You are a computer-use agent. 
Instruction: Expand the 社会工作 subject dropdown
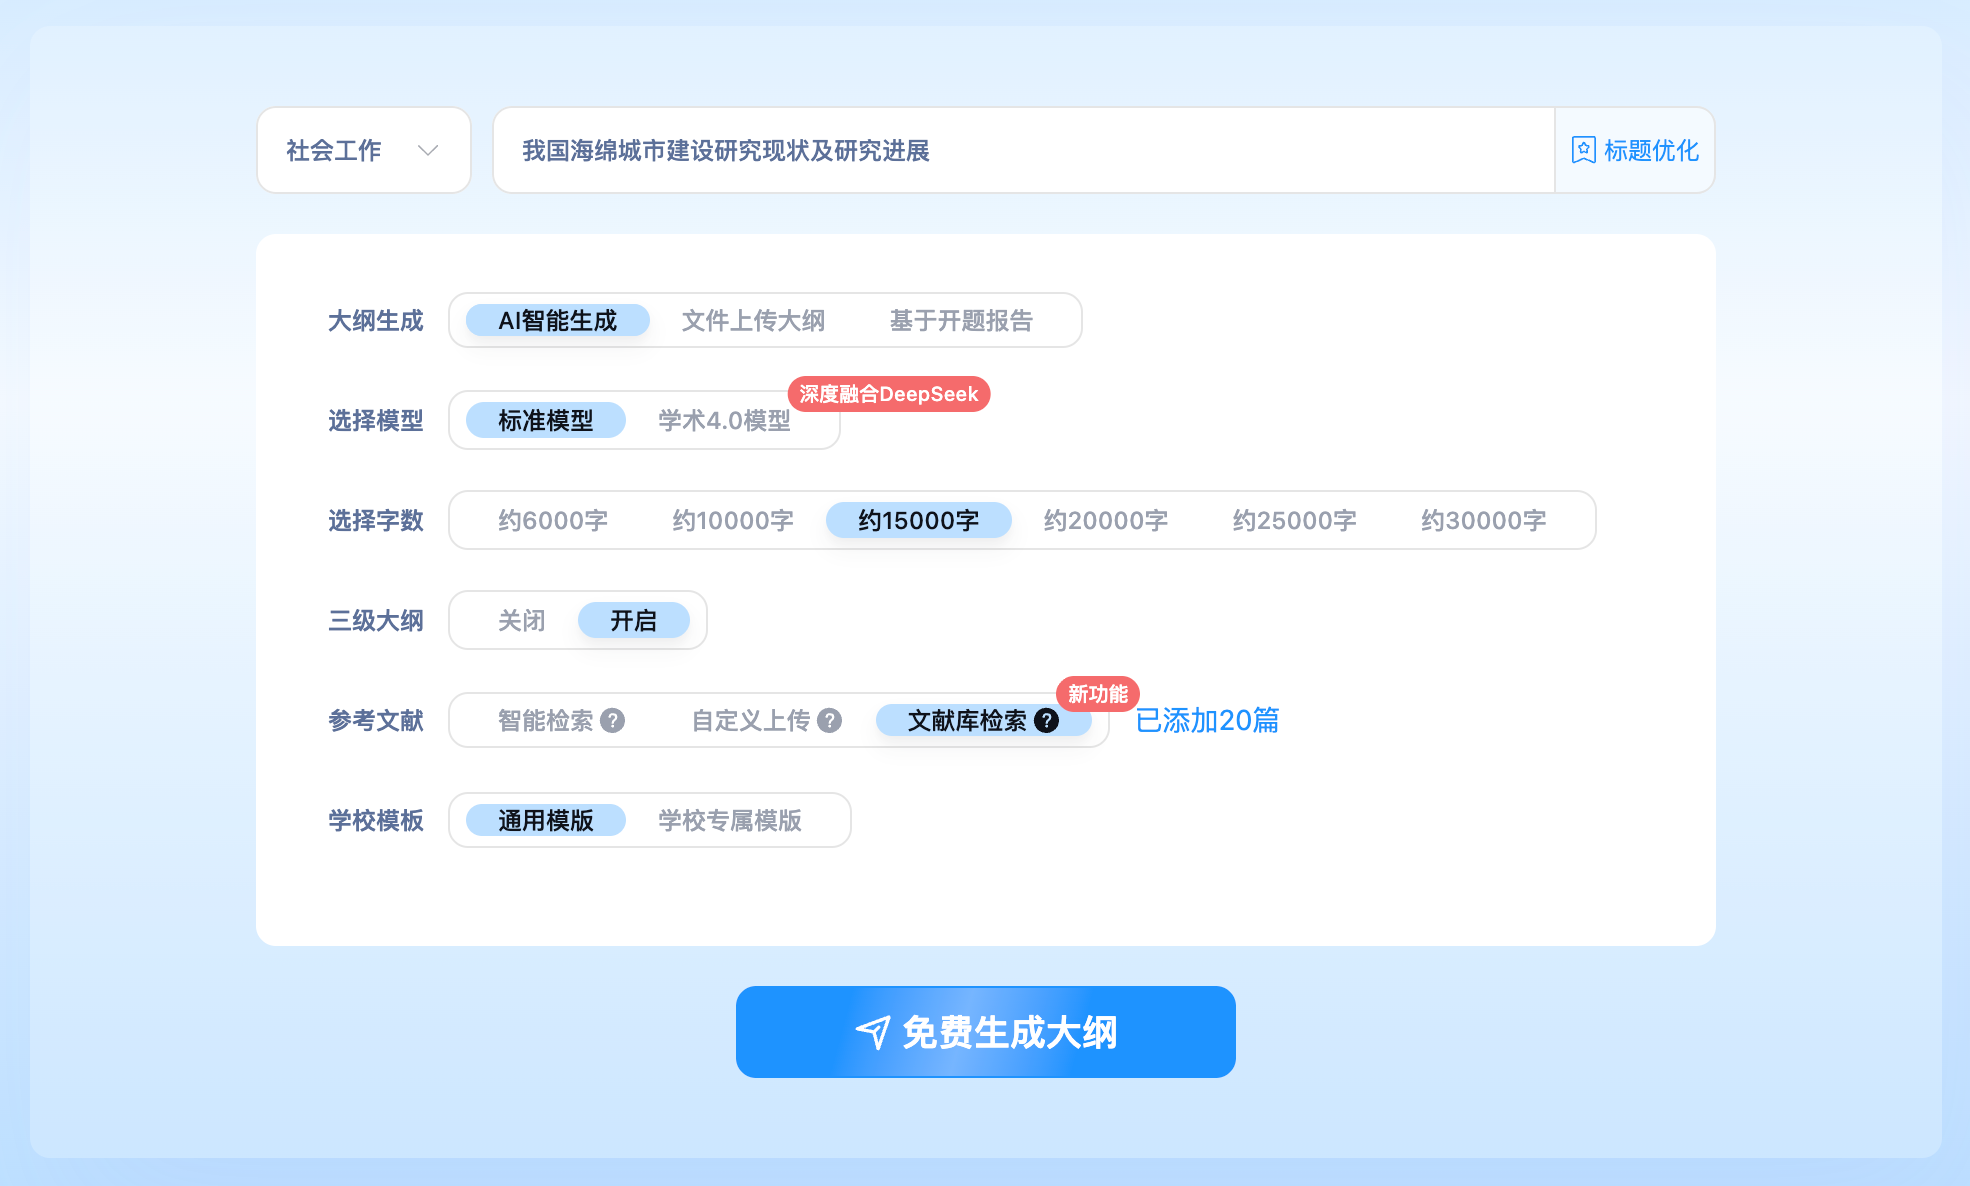363,150
